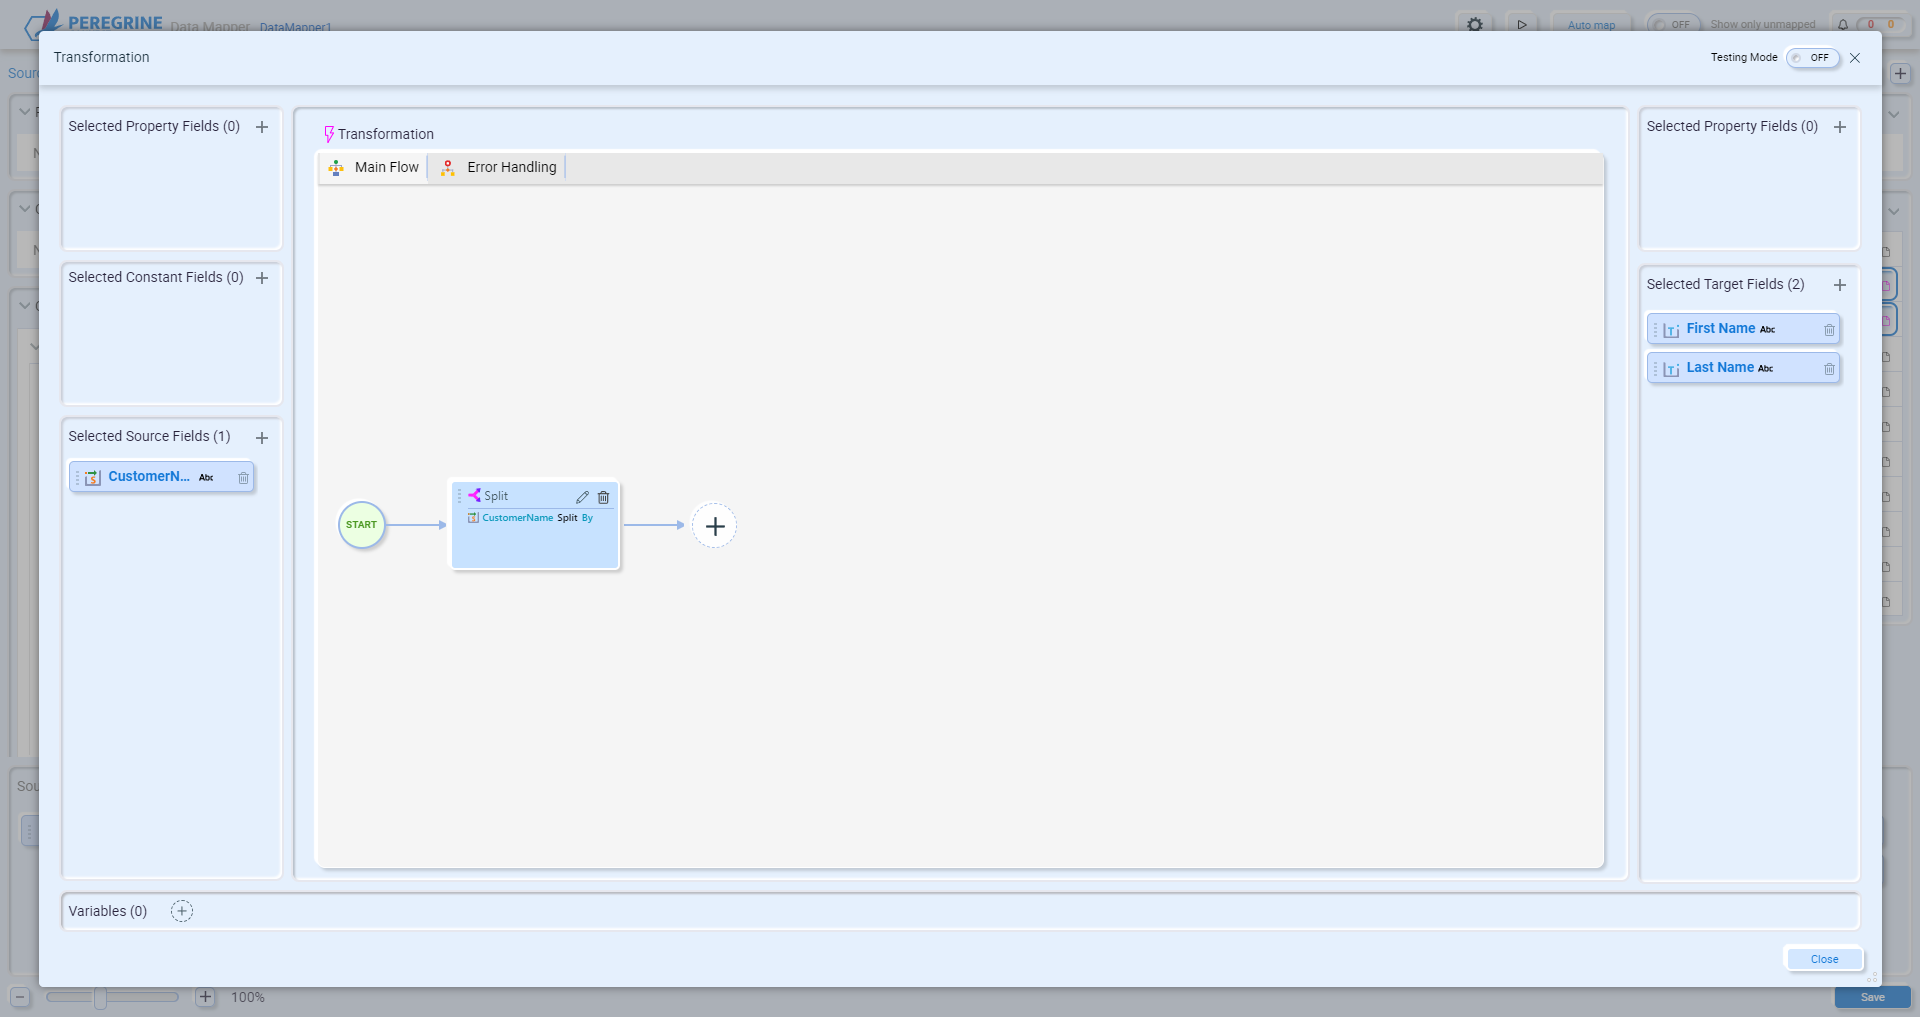
Task: Click Last Name field drag handle
Action: click(x=1656, y=369)
